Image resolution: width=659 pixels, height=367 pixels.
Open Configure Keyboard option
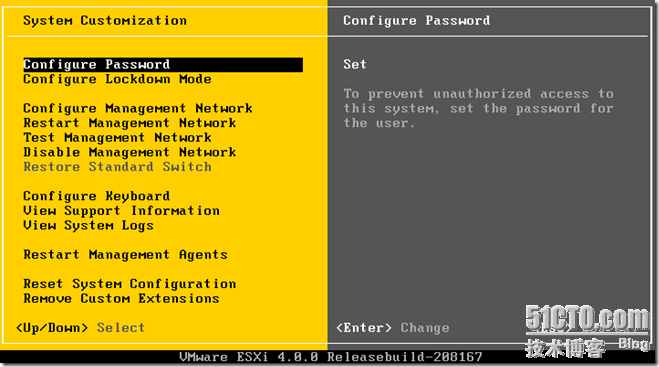tap(97, 197)
